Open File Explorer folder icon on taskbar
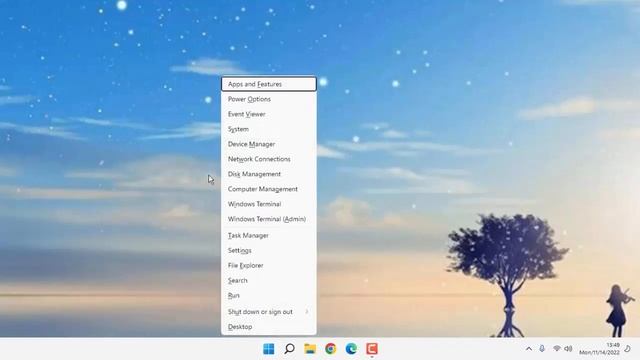The width and height of the screenshot is (640, 360). point(310,349)
